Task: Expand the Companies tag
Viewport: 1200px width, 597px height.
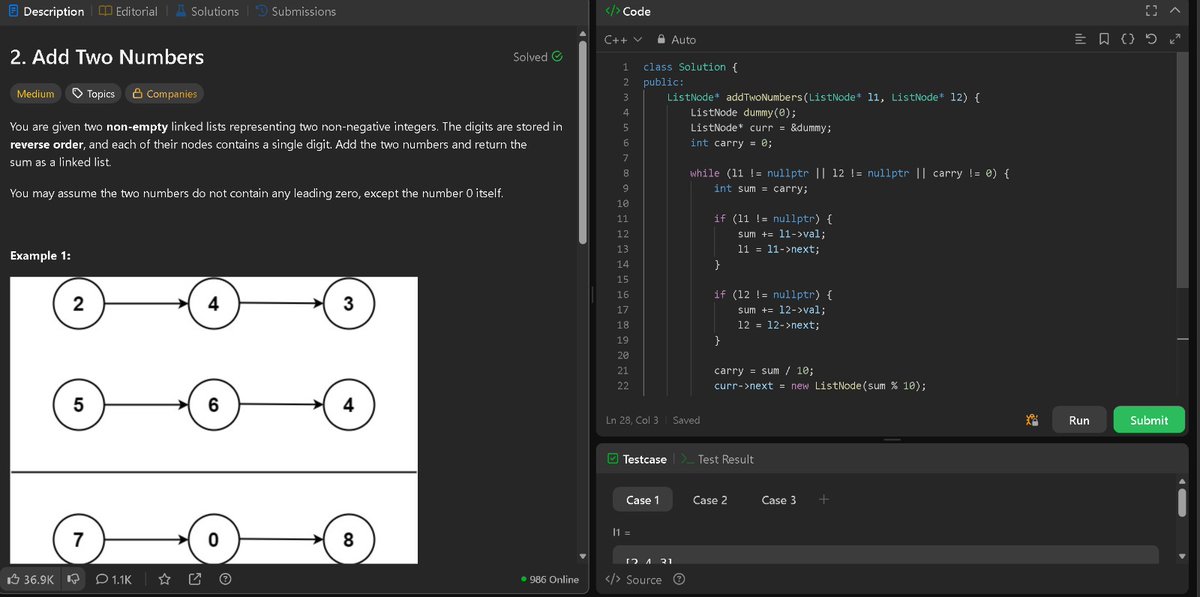Action: point(164,93)
